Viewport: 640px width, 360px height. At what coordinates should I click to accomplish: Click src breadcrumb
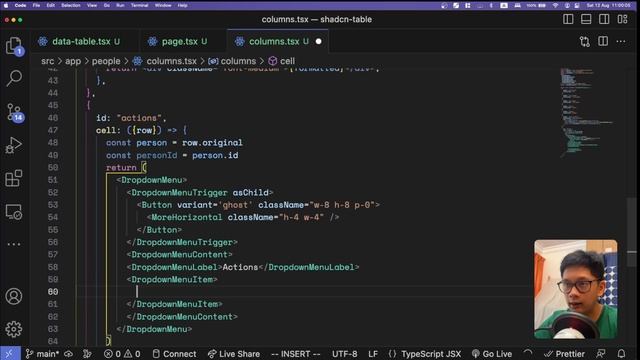pos(47,61)
